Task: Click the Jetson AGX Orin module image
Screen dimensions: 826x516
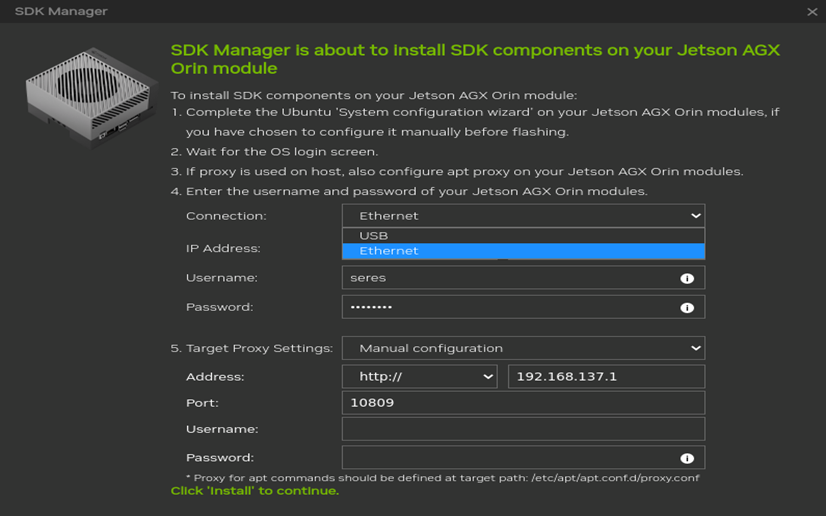Action: click(87, 96)
